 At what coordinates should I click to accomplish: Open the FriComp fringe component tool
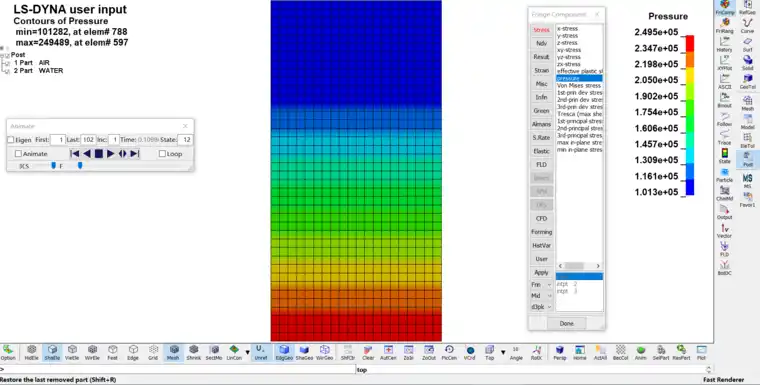pos(725,7)
